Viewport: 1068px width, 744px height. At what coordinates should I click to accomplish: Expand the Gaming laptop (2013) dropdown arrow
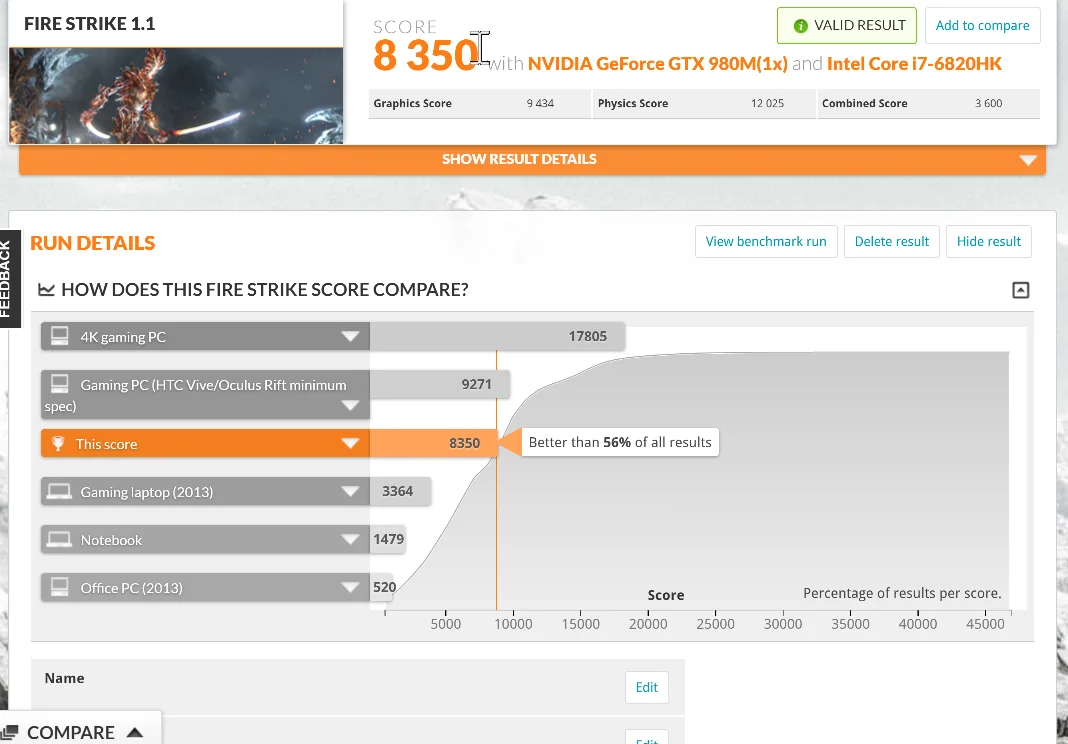click(x=350, y=492)
